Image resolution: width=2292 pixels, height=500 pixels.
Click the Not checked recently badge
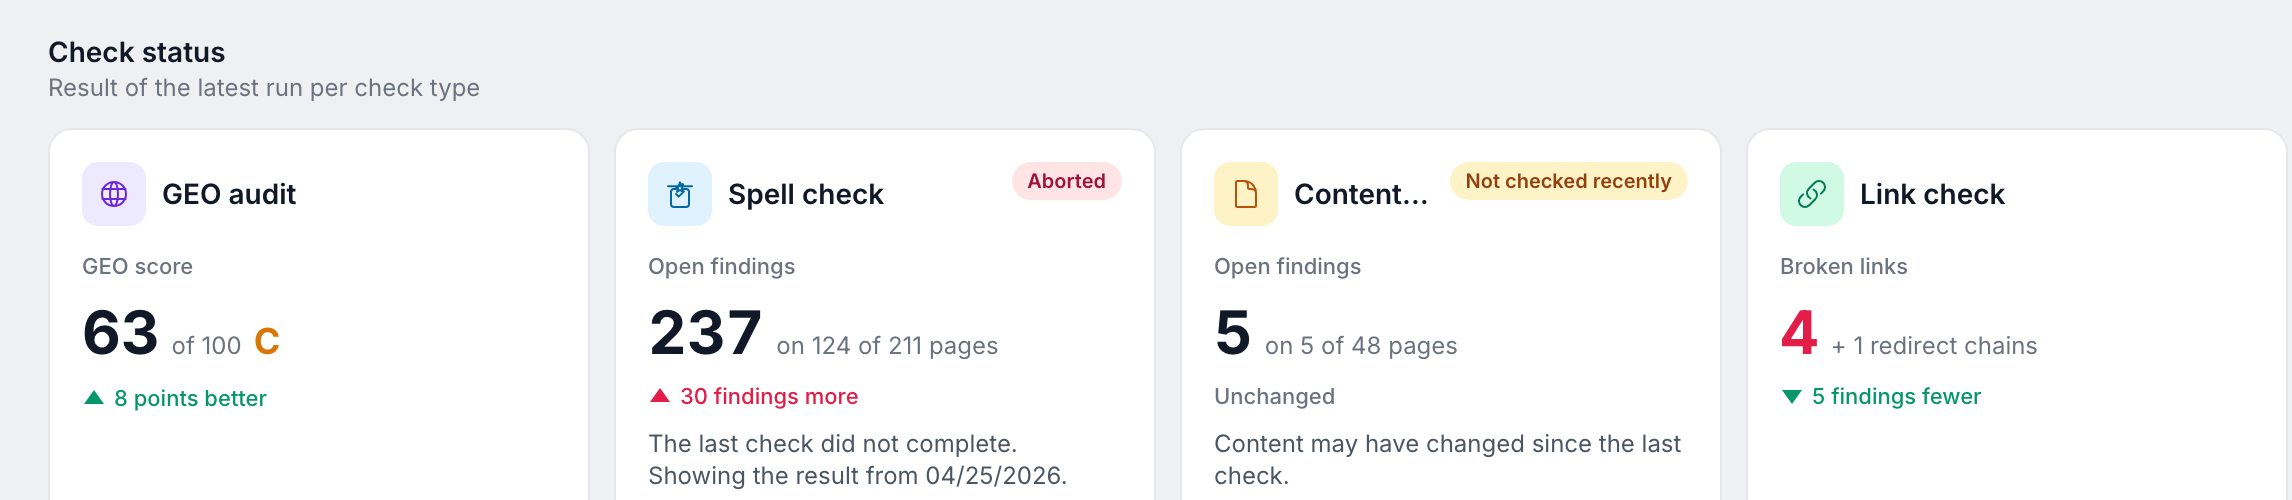click(1568, 181)
